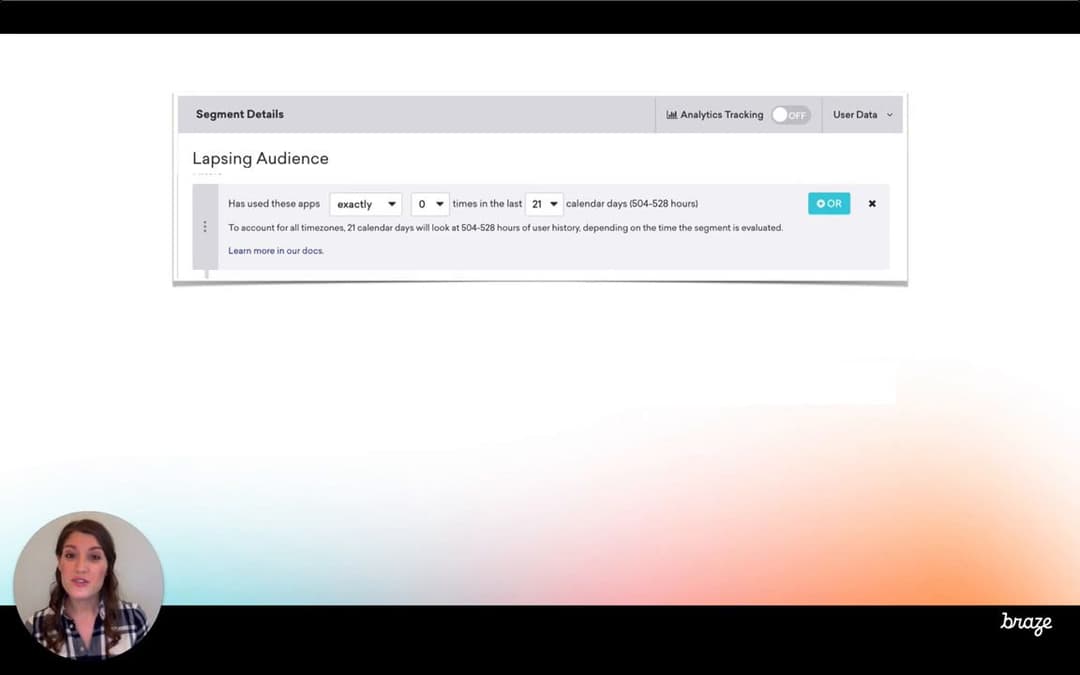Turn on the Analytics Tracking toggle

point(790,115)
